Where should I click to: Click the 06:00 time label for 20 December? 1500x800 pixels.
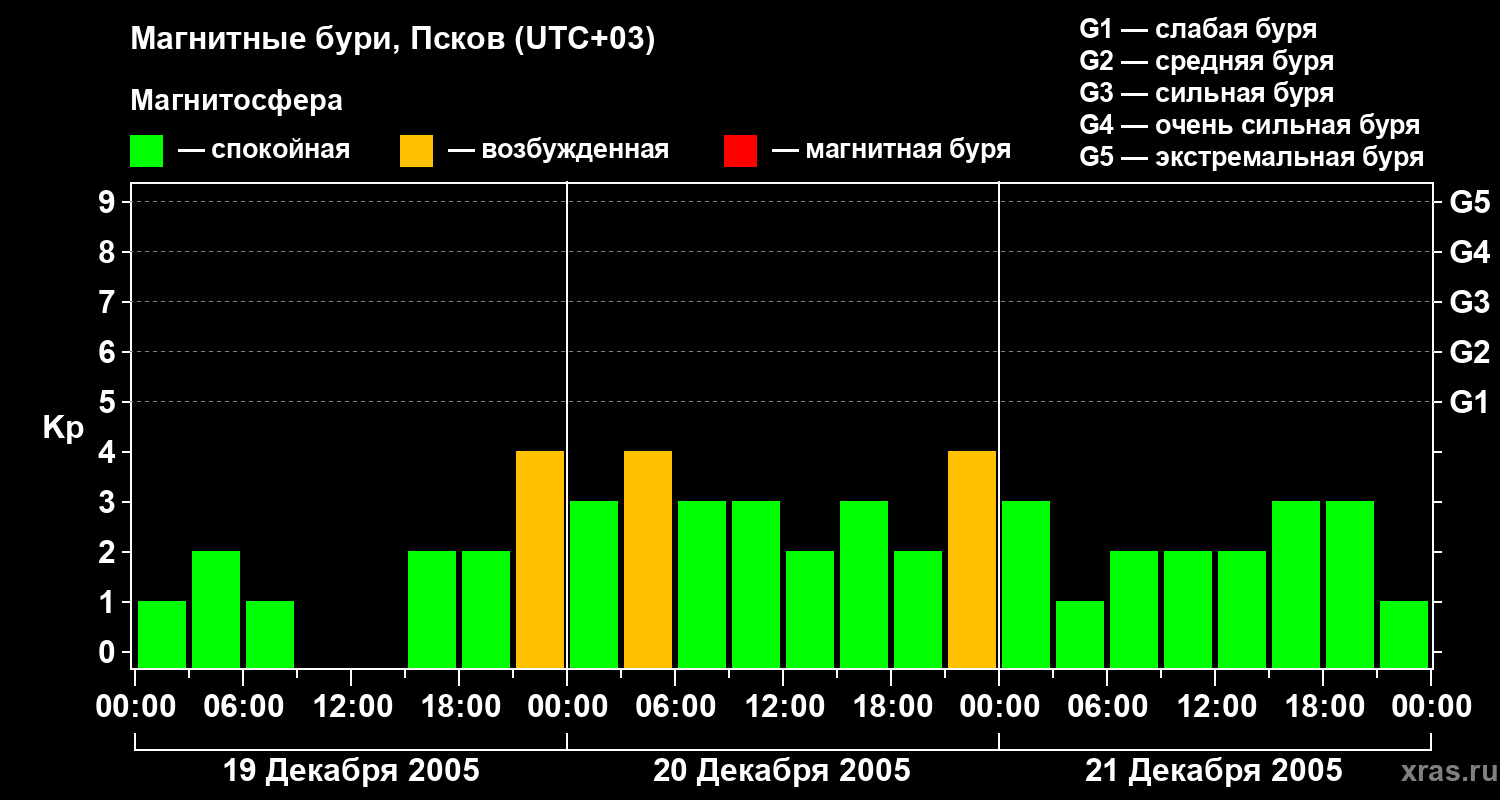[x=675, y=707]
